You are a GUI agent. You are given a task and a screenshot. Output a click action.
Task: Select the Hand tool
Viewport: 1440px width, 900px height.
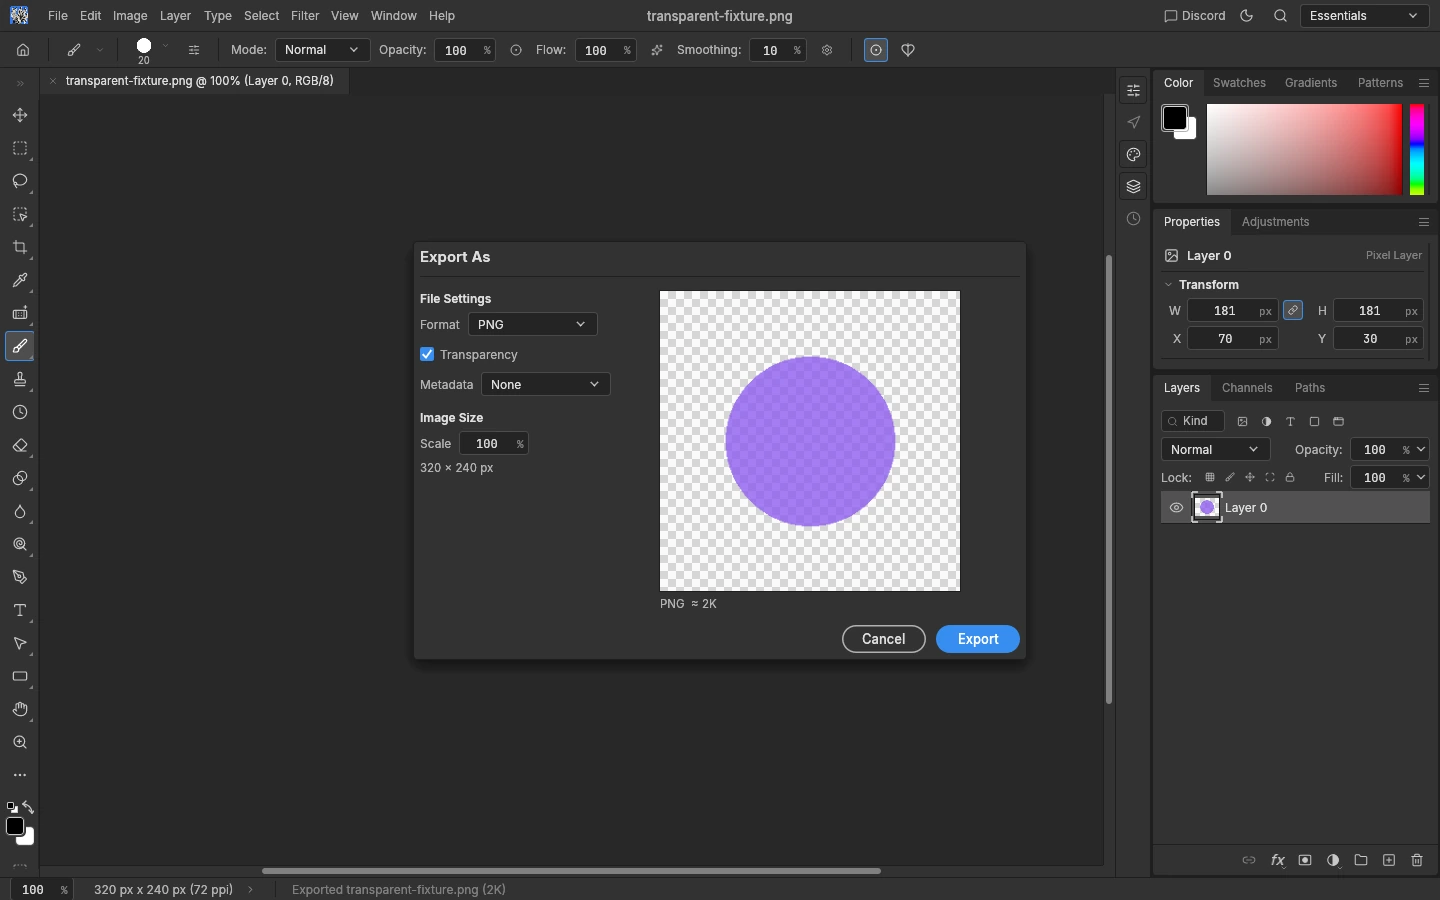pos(20,710)
